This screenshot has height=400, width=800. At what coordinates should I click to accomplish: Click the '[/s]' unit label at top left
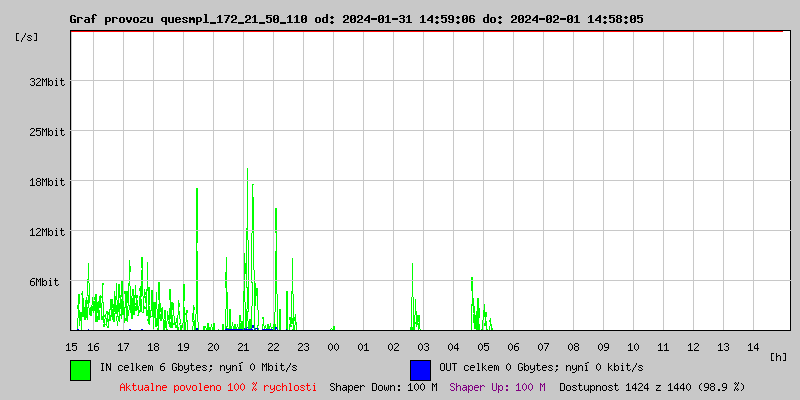pyautogui.click(x=27, y=36)
